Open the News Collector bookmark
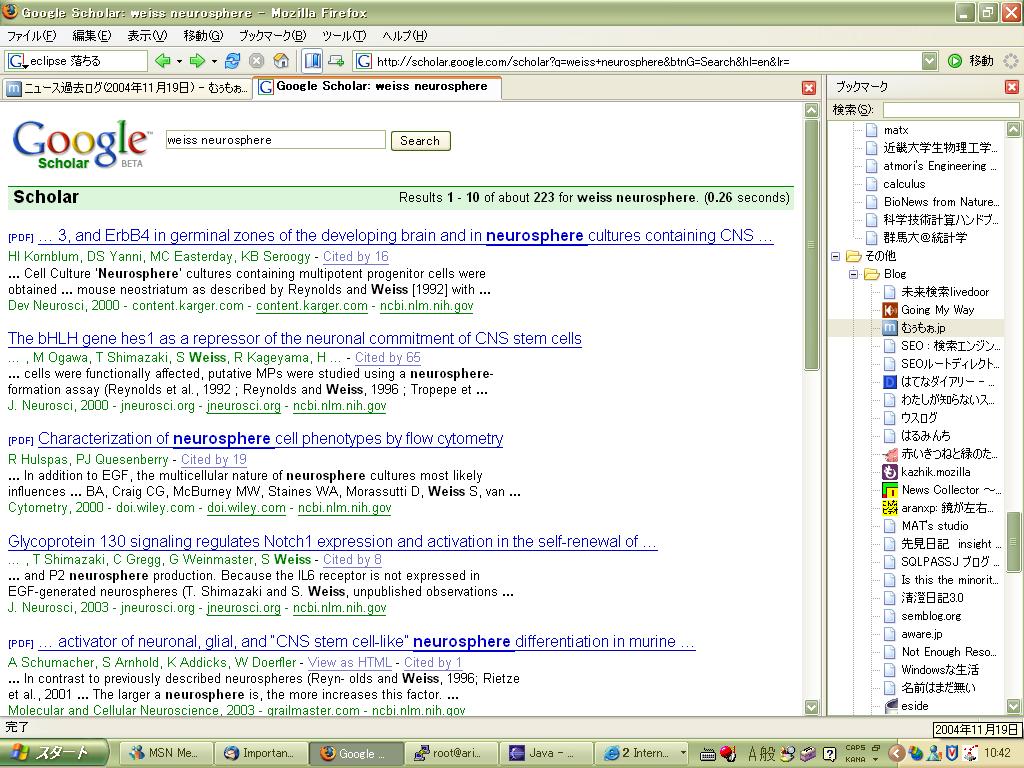1024x768 pixels. point(940,490)
